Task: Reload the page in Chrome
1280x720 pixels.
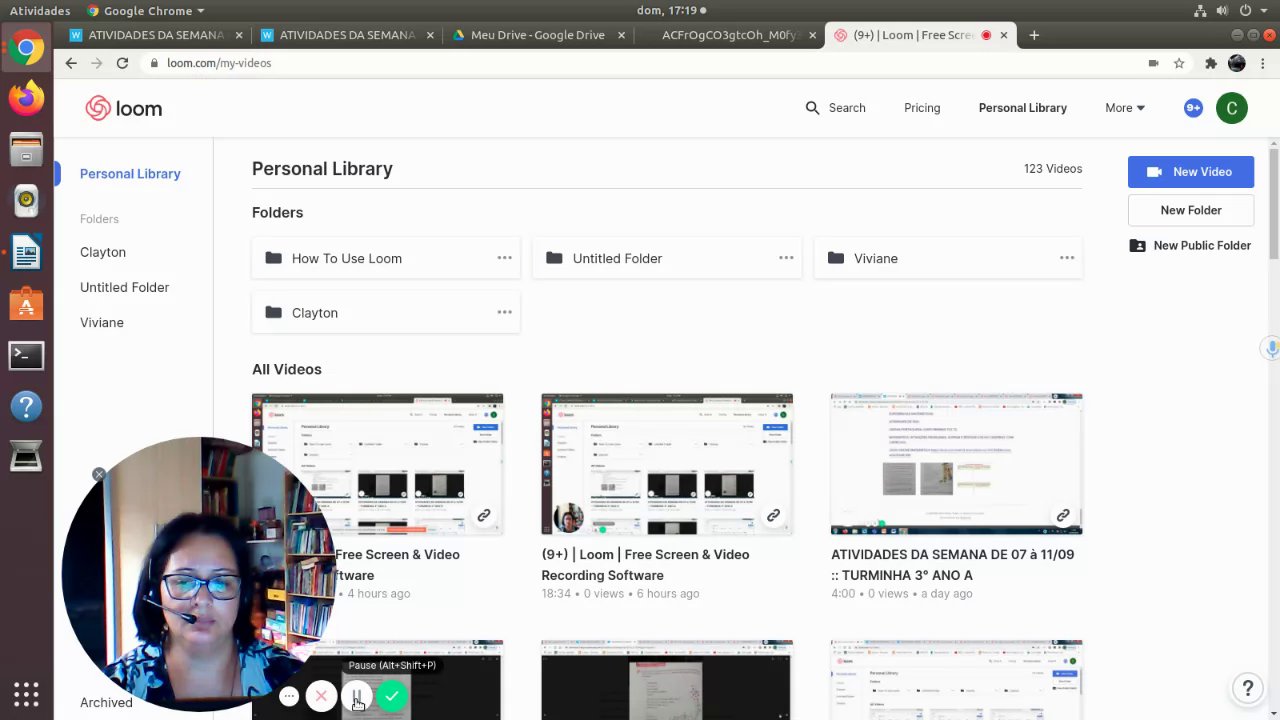Action: (x=122, y=63)
